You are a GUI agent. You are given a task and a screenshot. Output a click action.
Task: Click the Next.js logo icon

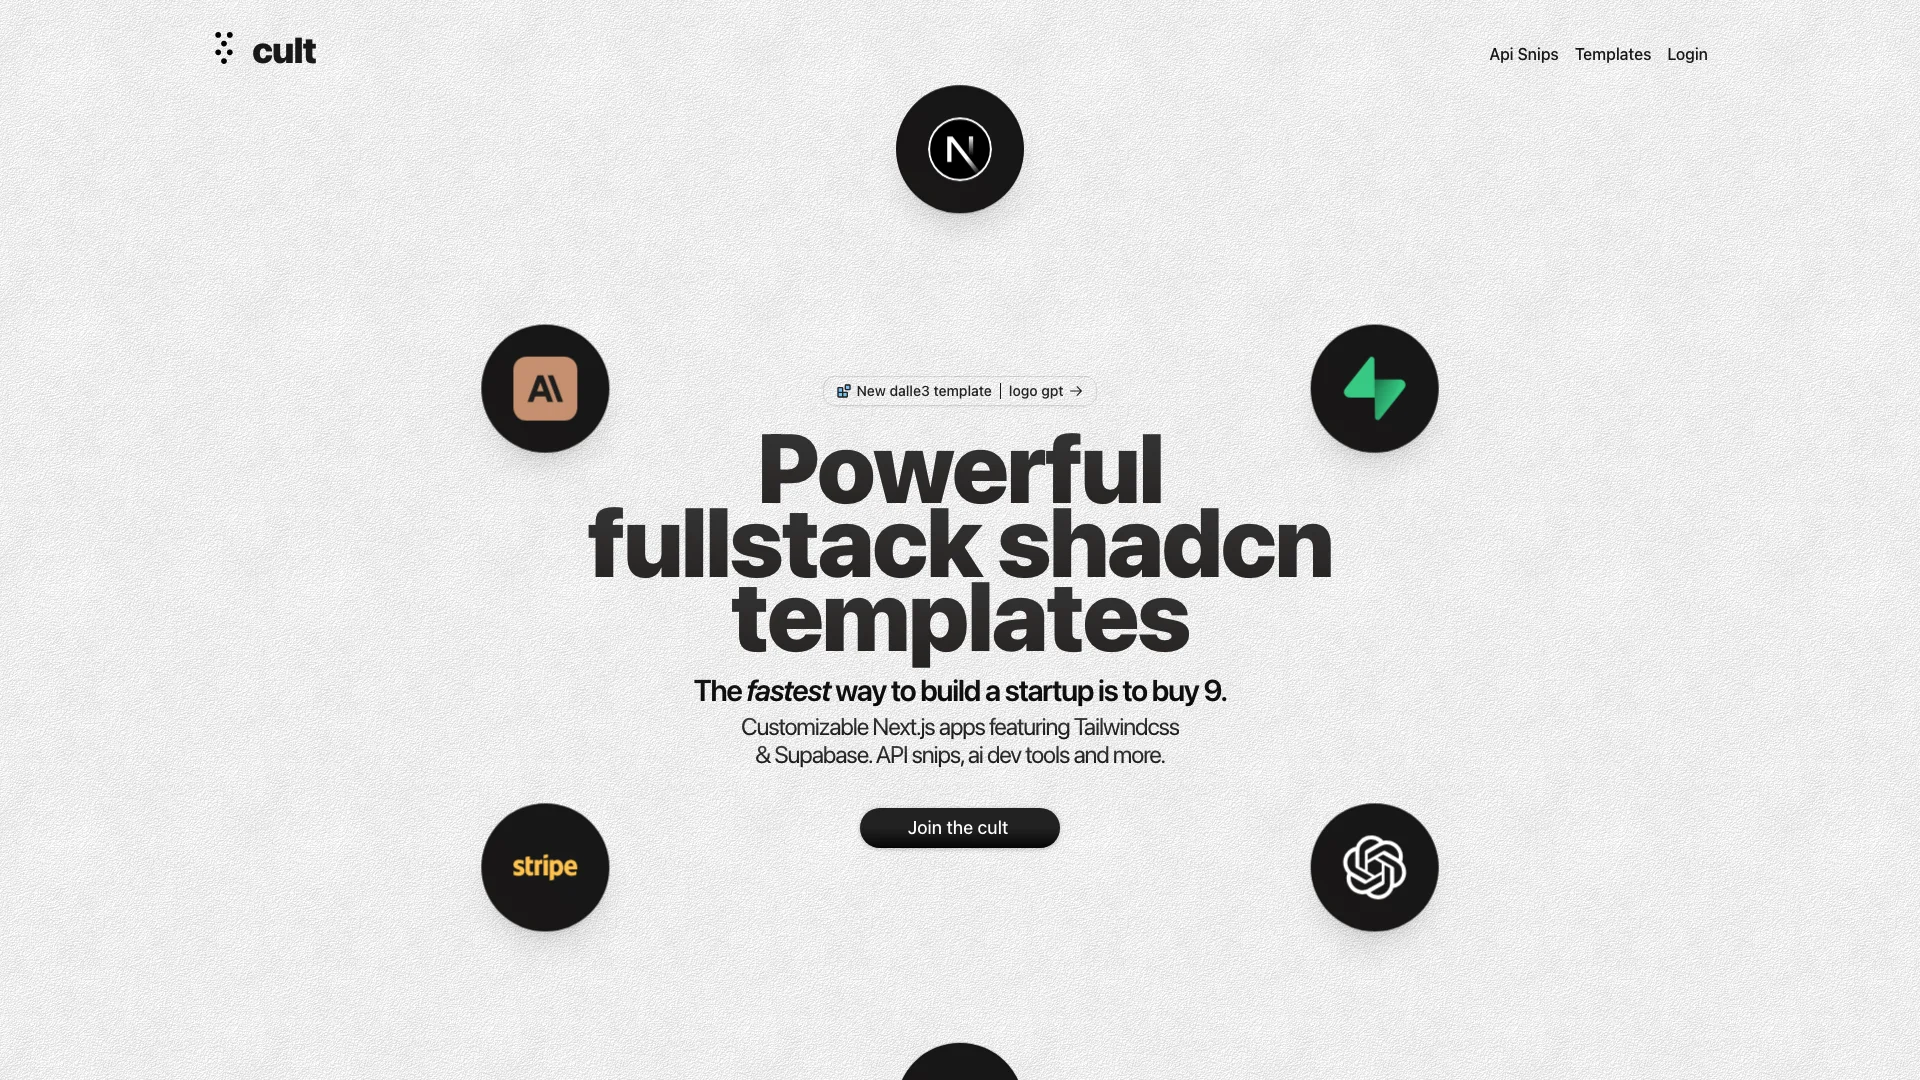click(960, 149)
